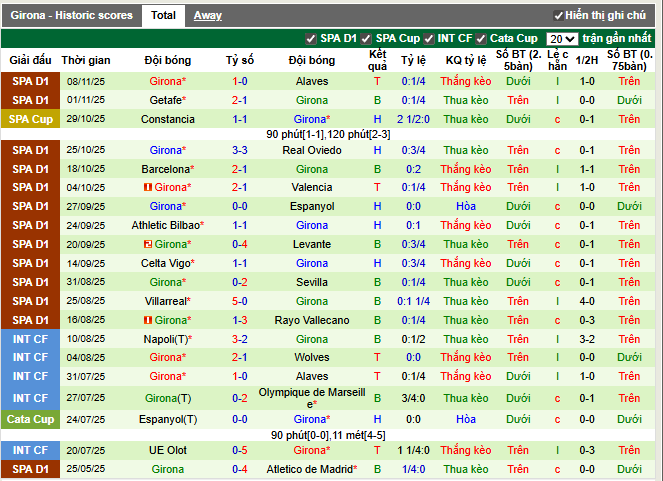663x481 pixels.
Task: Click card icon beside Girona vs Levante
Action: (x=148, y=244)
